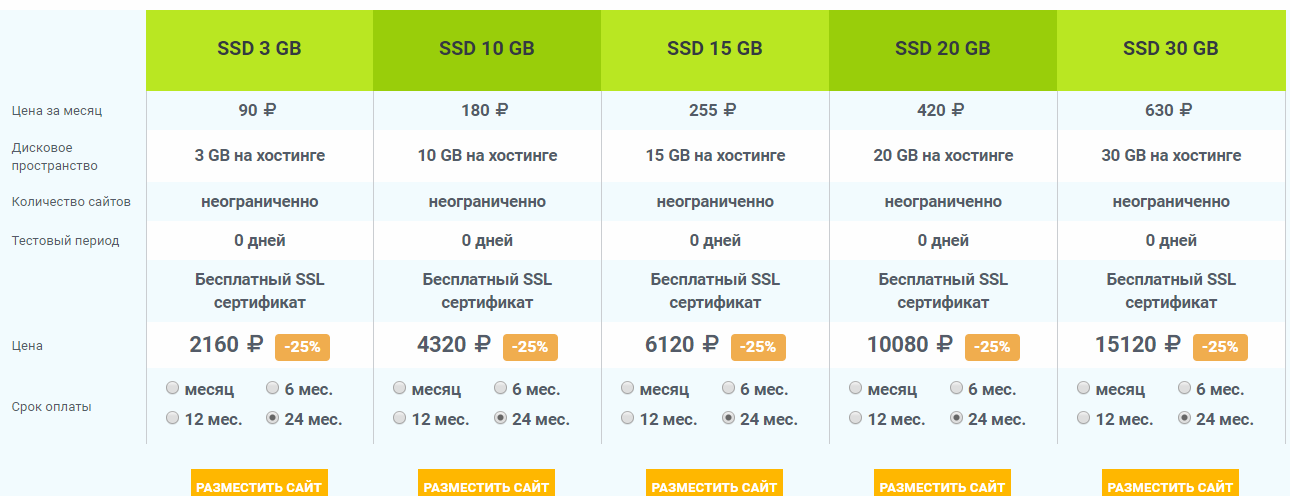Order the SSD 15 GB plan button
1290x502 pixels.
click(715, 487)
